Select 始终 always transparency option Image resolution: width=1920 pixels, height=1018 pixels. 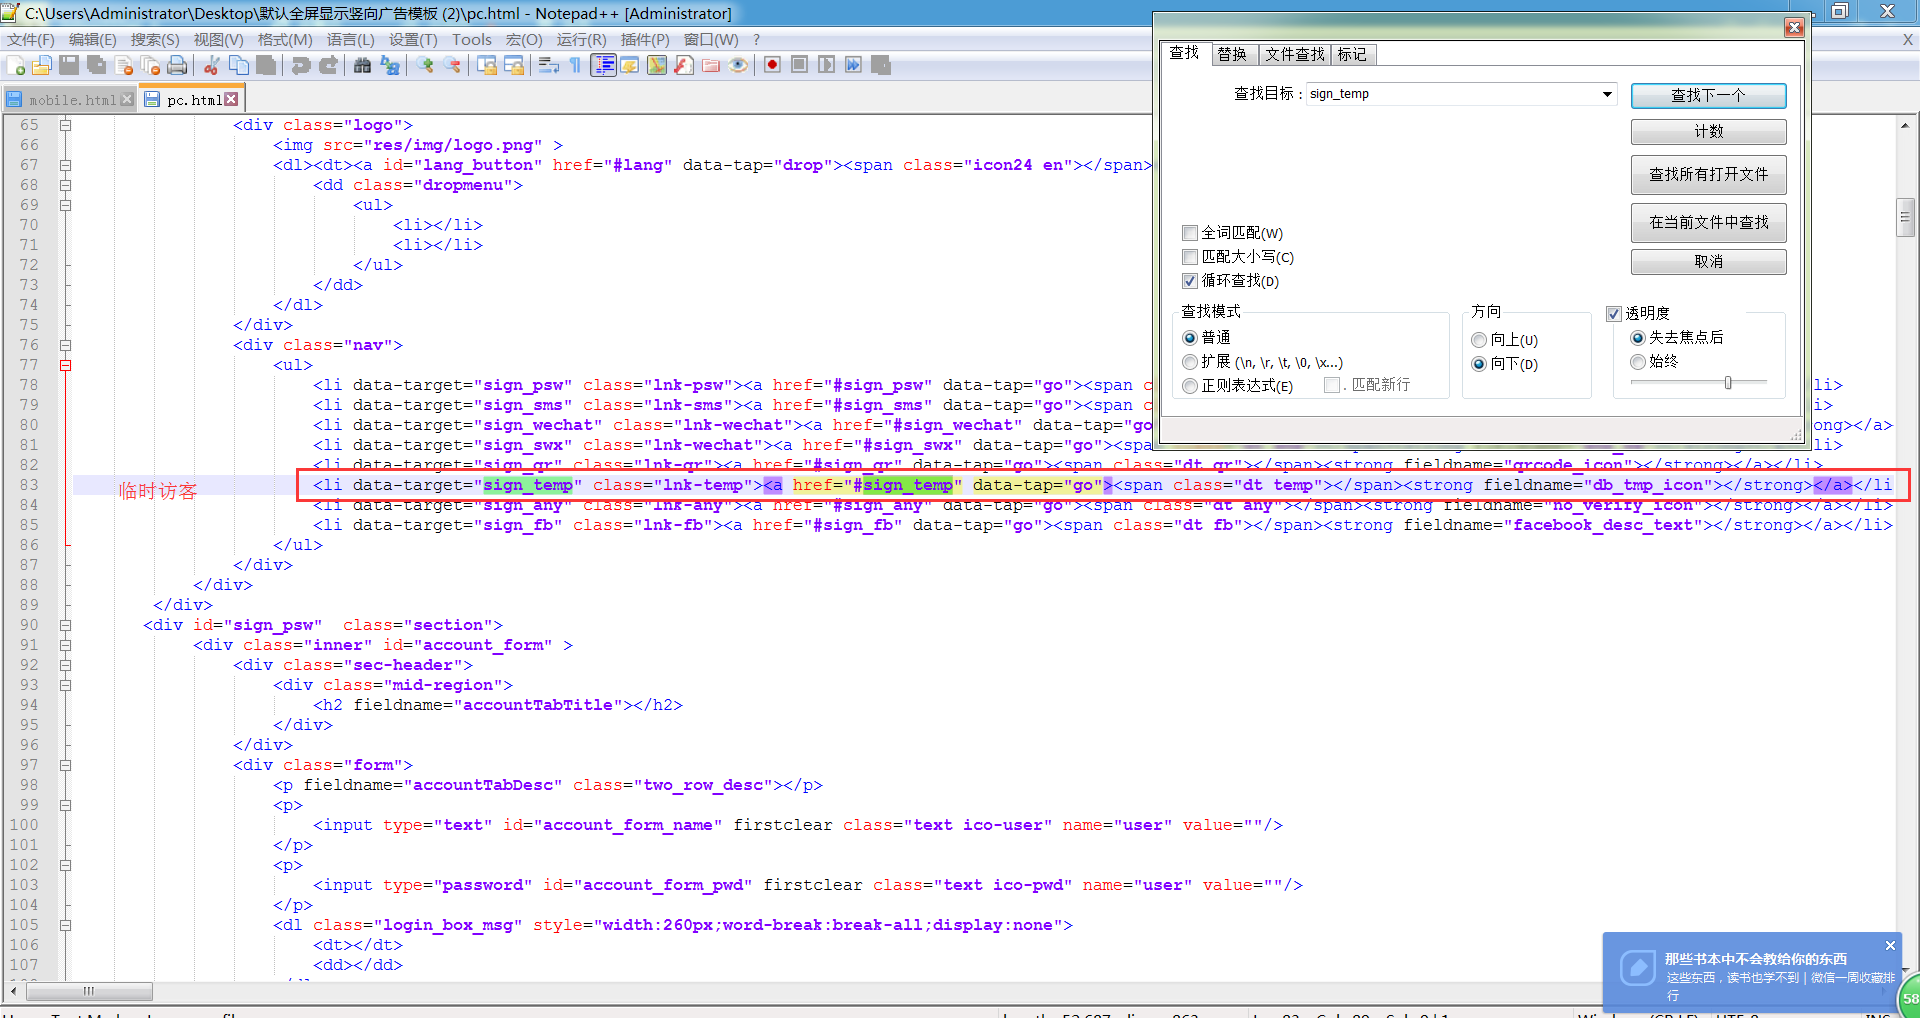point(1638,362)
